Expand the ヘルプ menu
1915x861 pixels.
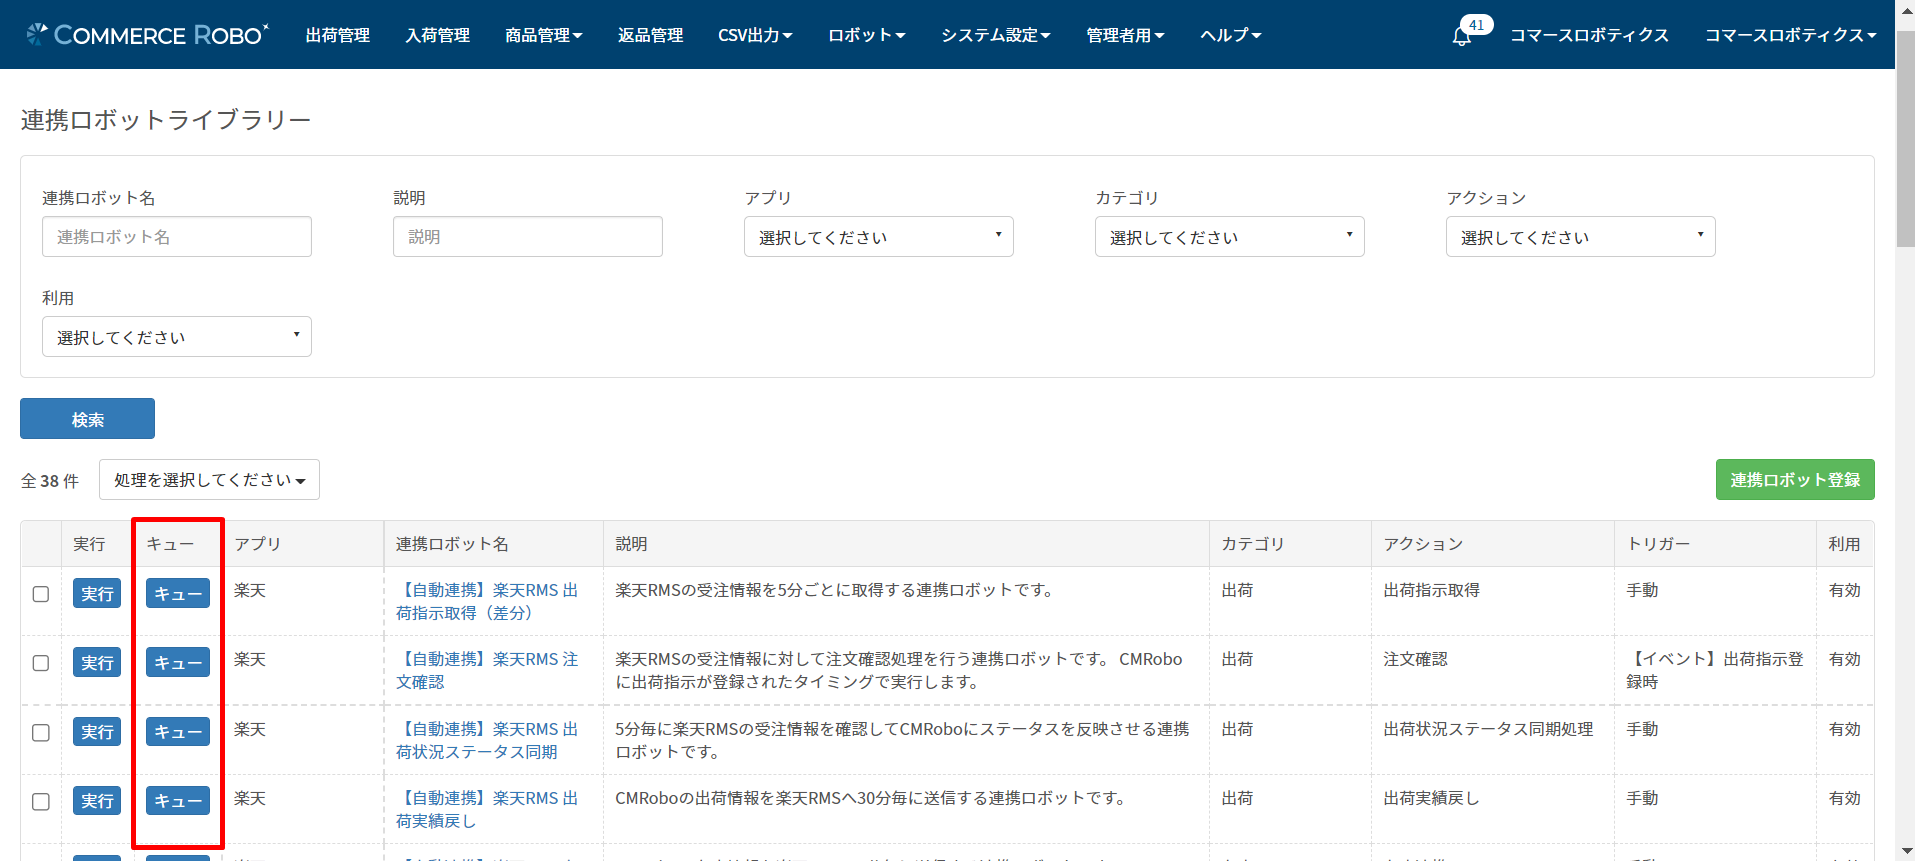[x=1230, y=35]
